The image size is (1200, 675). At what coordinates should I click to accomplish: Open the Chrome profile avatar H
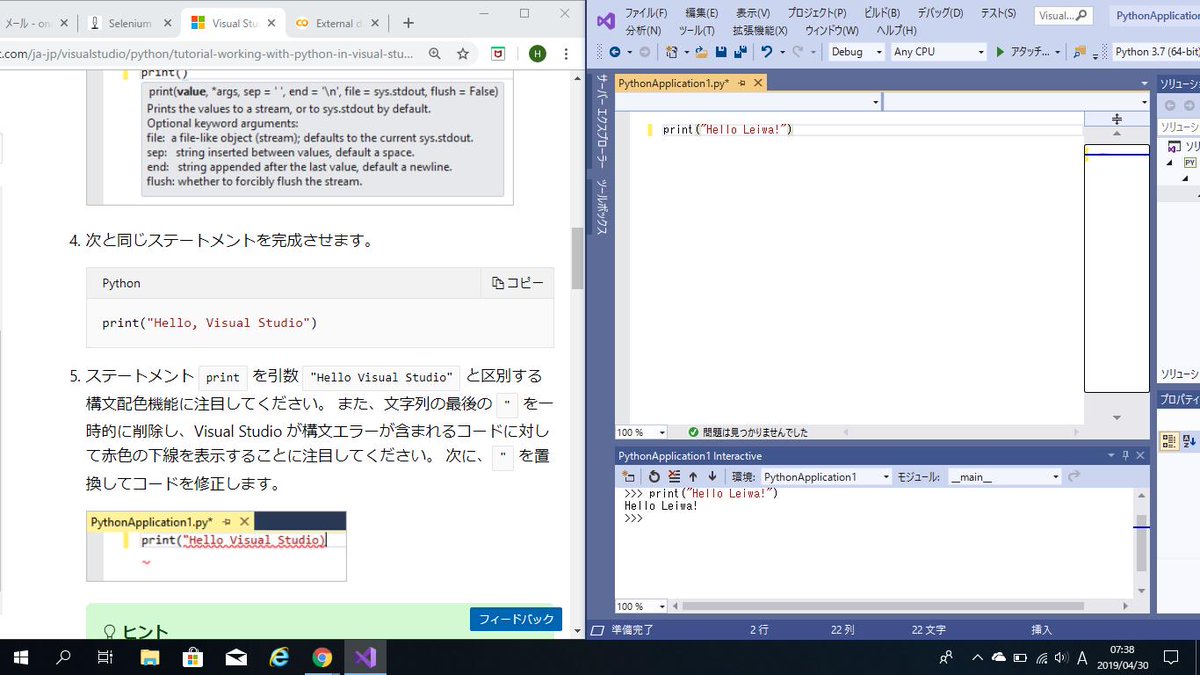(537, 53)
